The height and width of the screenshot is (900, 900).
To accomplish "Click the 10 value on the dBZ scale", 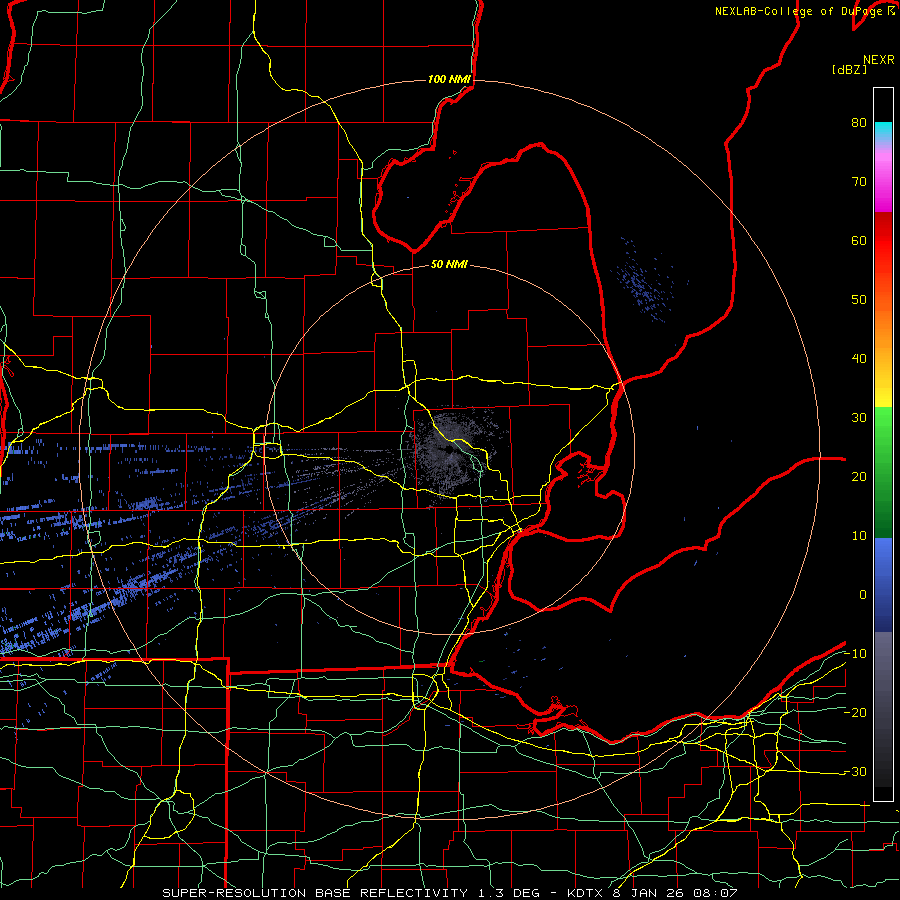I will click(859, 536).
